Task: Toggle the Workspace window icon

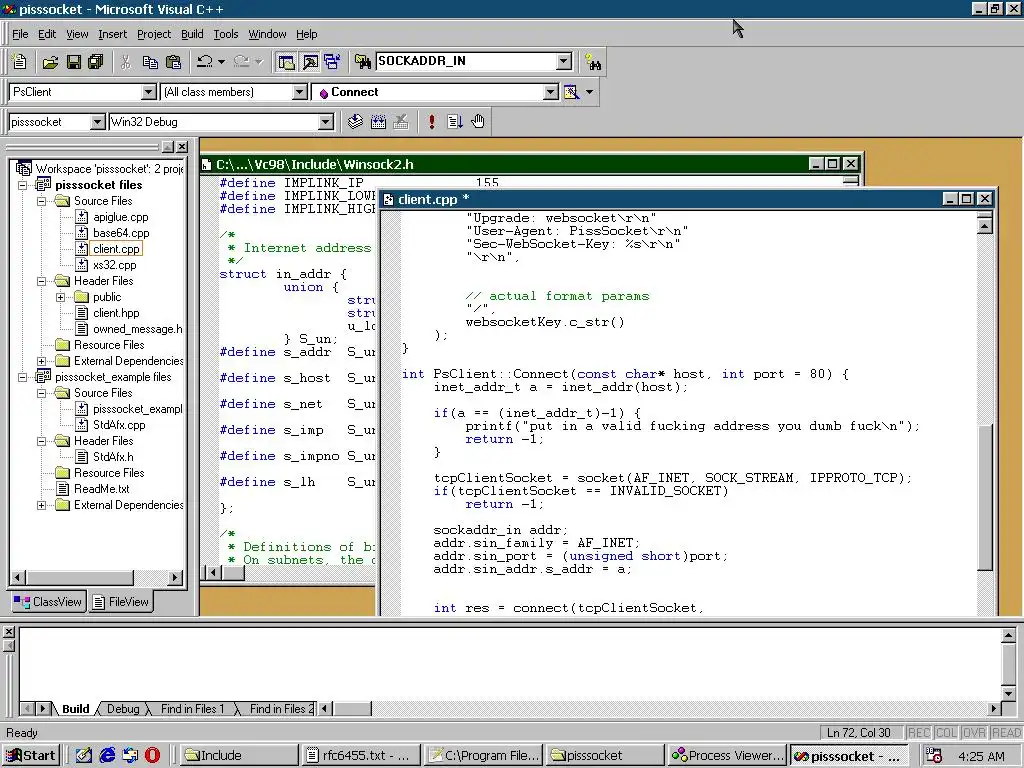Action: (x=286, y=61)
